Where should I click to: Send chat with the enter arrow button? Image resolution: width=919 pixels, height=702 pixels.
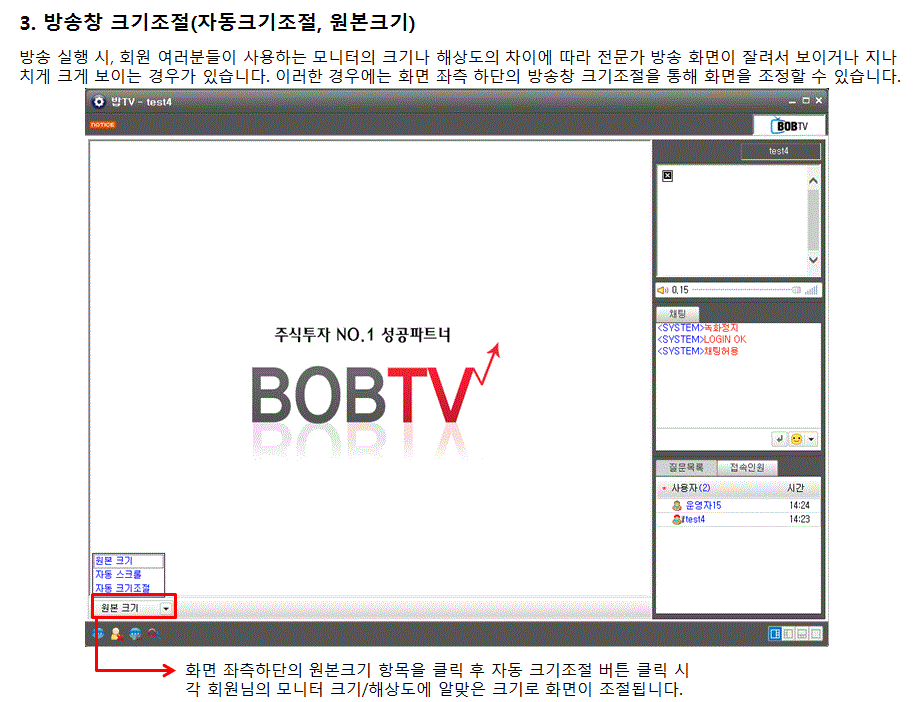[780, 439]
